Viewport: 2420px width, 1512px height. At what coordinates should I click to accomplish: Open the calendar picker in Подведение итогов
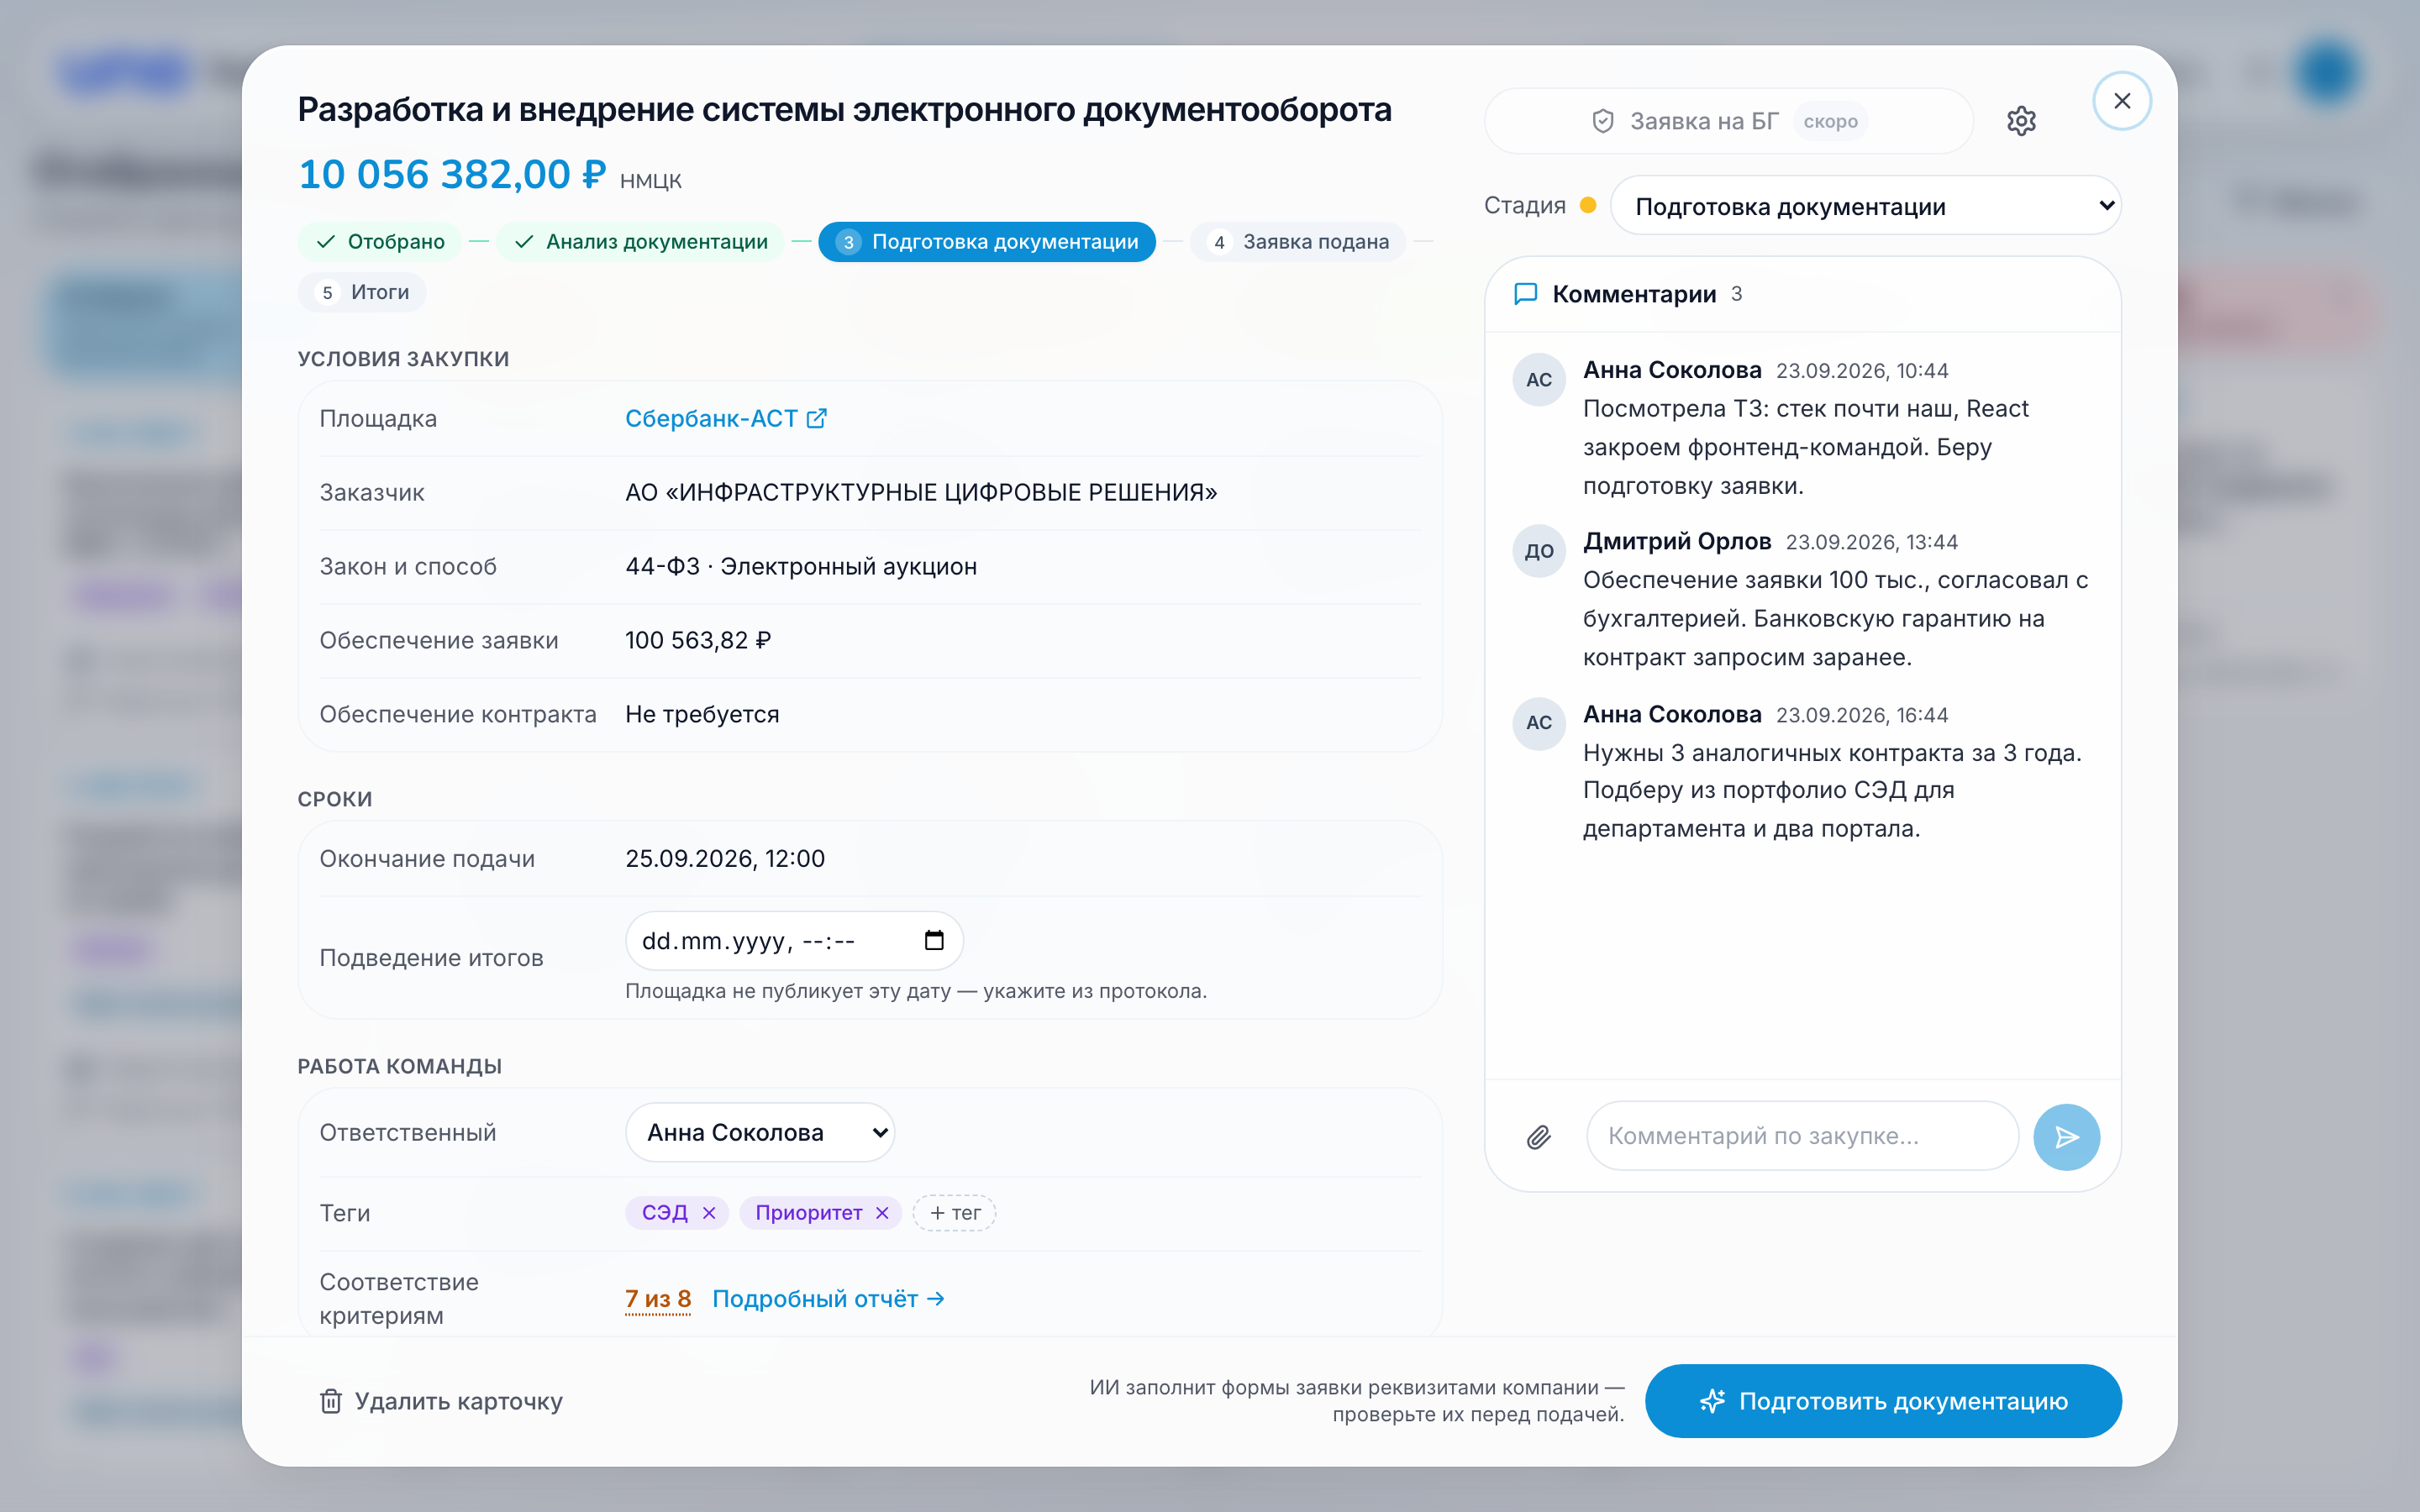coord(934,941)
